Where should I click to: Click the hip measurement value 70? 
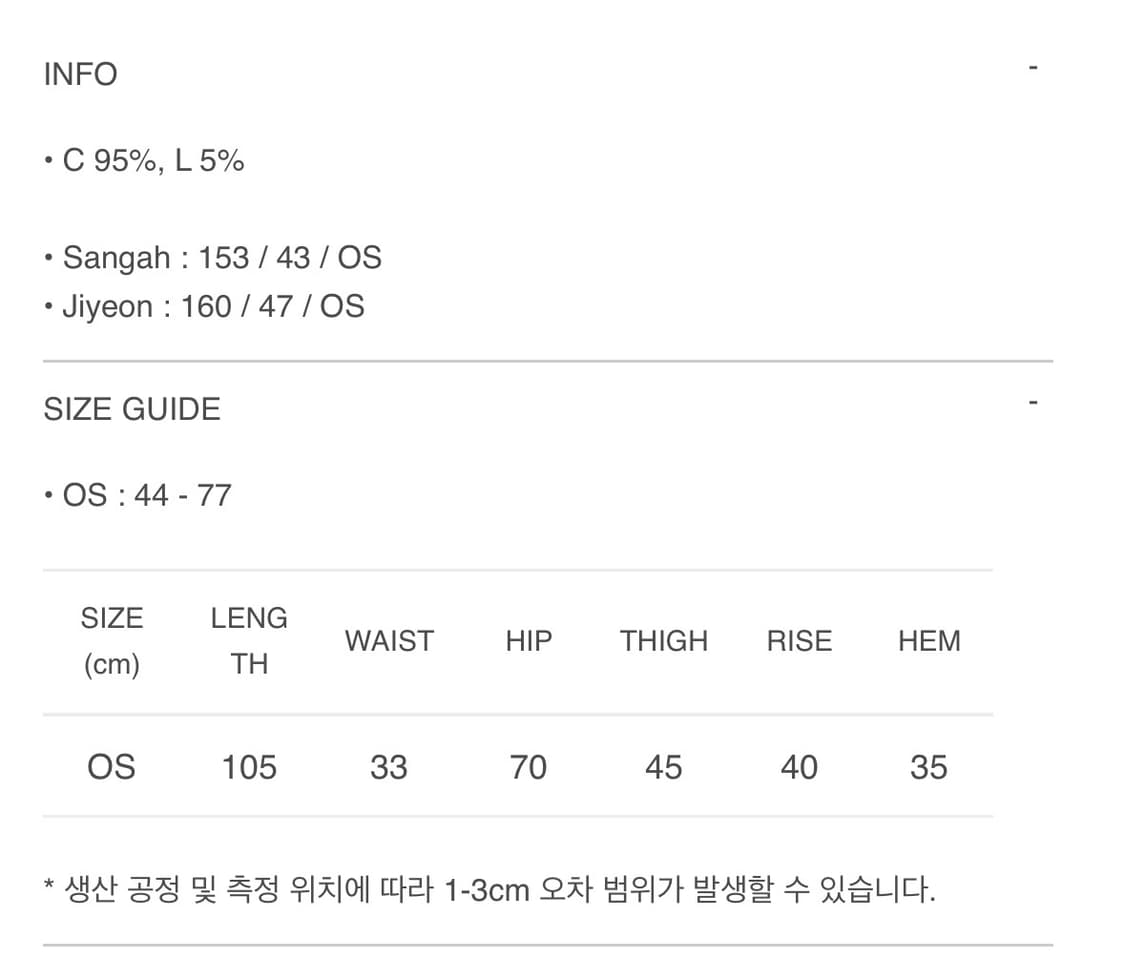[528, 767]
